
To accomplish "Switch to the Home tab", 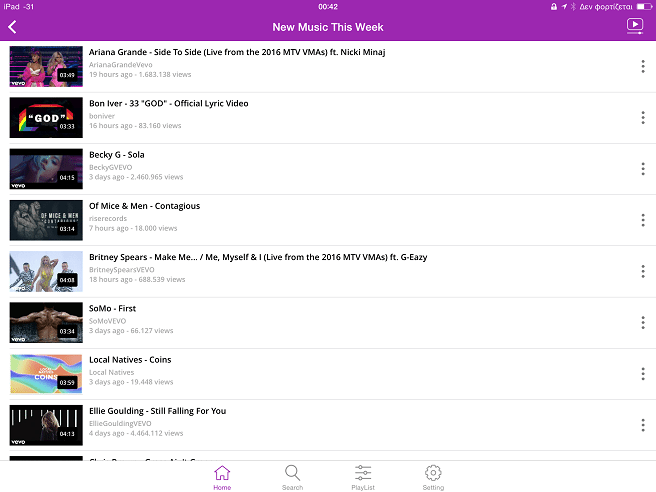I will (x=222, y=478).
